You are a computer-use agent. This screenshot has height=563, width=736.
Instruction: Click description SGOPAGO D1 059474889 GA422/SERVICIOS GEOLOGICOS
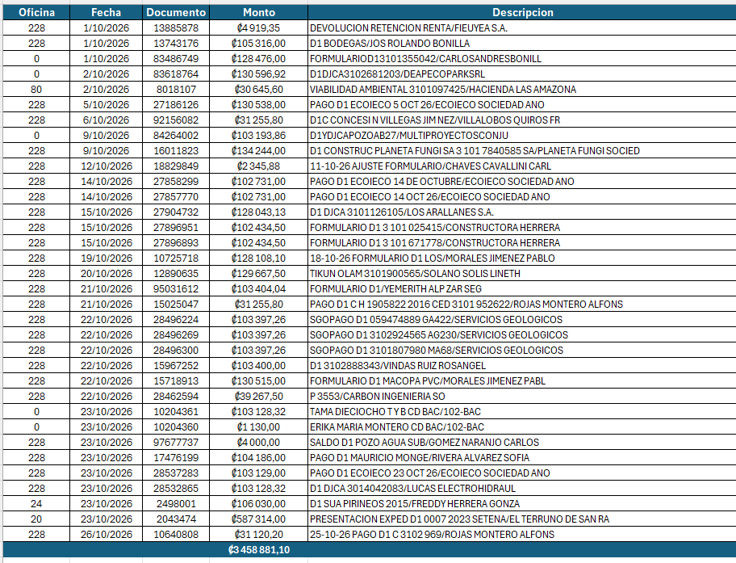pyautogui.click(x=436, y=319)
